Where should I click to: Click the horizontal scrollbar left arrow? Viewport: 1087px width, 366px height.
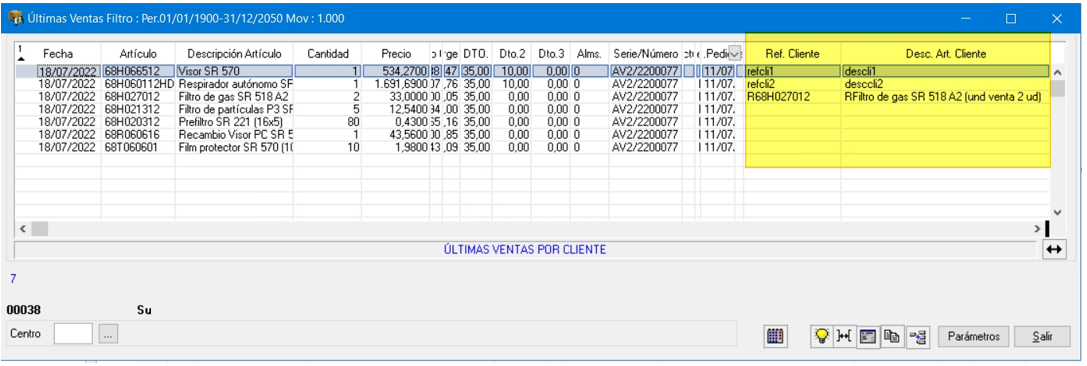pos(22,228)
